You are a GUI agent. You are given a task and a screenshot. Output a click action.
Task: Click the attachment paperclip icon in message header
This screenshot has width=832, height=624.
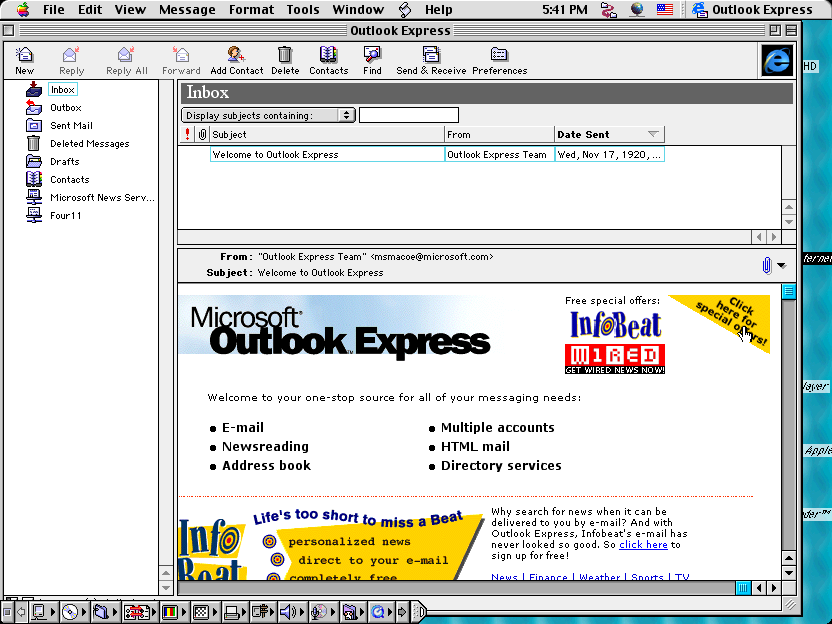click(766, 265)
